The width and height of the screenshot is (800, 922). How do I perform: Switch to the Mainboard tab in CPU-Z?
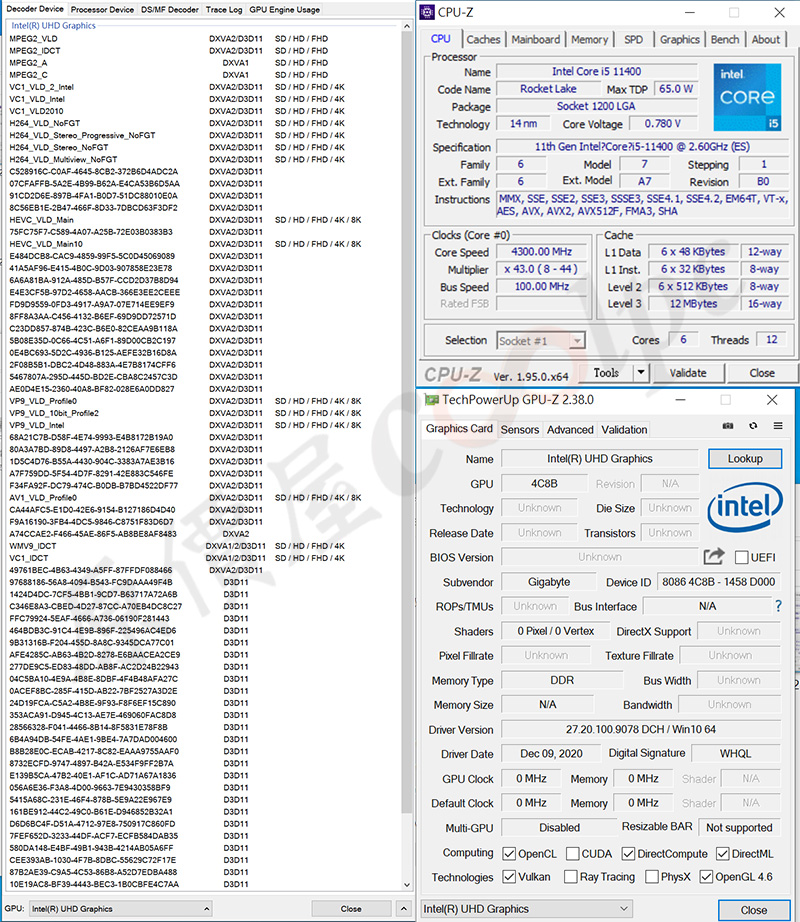[535, 39]
